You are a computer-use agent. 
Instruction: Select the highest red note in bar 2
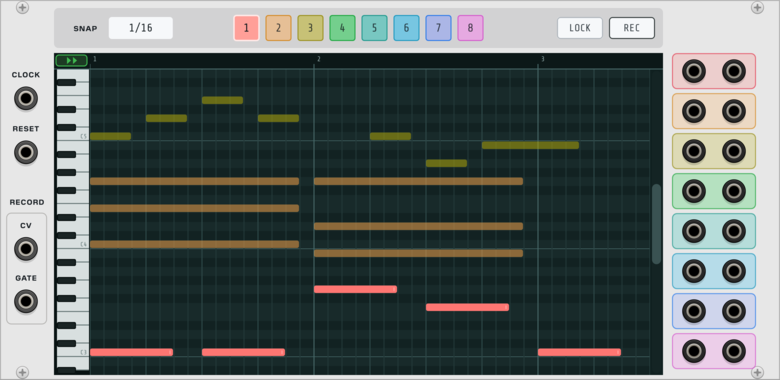click(x=355, y=289)
